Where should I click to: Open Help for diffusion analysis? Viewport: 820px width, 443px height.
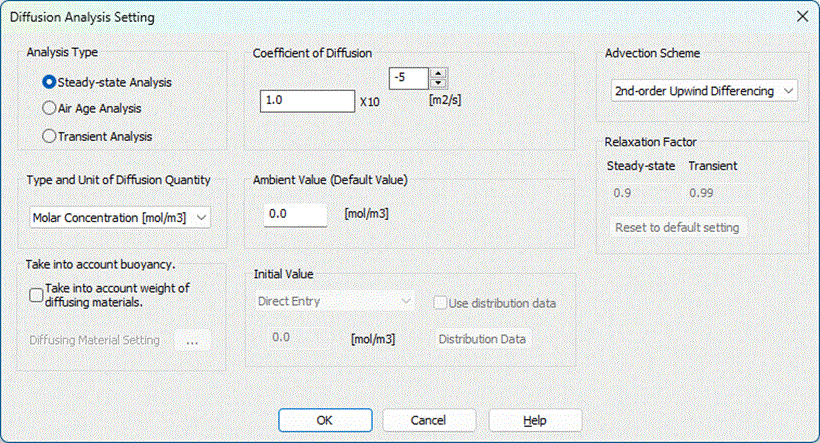(535, 421)
